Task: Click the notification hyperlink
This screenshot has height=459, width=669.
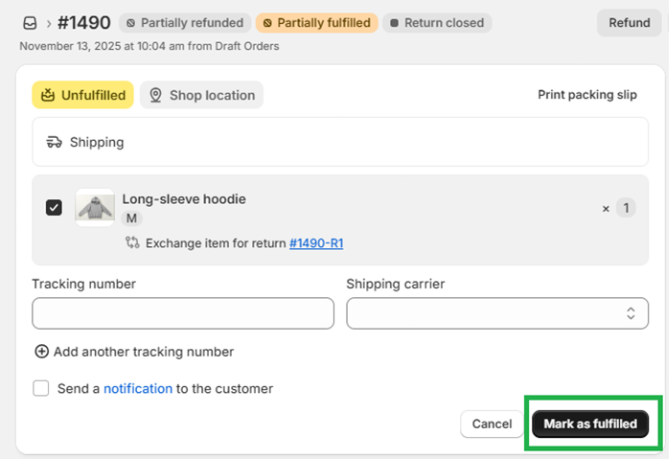Action: (138, 389)
